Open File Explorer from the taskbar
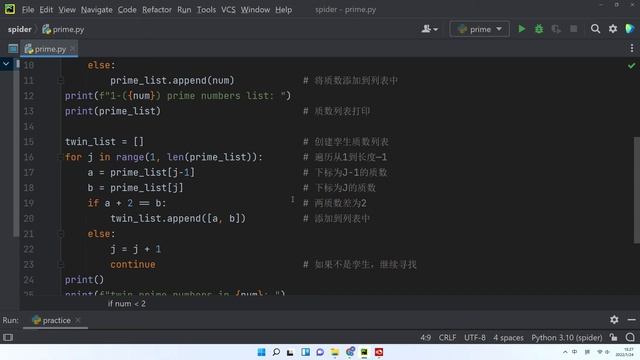Image resolution: width=640 pixels, height=360 pixels. click(x=335, y=352)
